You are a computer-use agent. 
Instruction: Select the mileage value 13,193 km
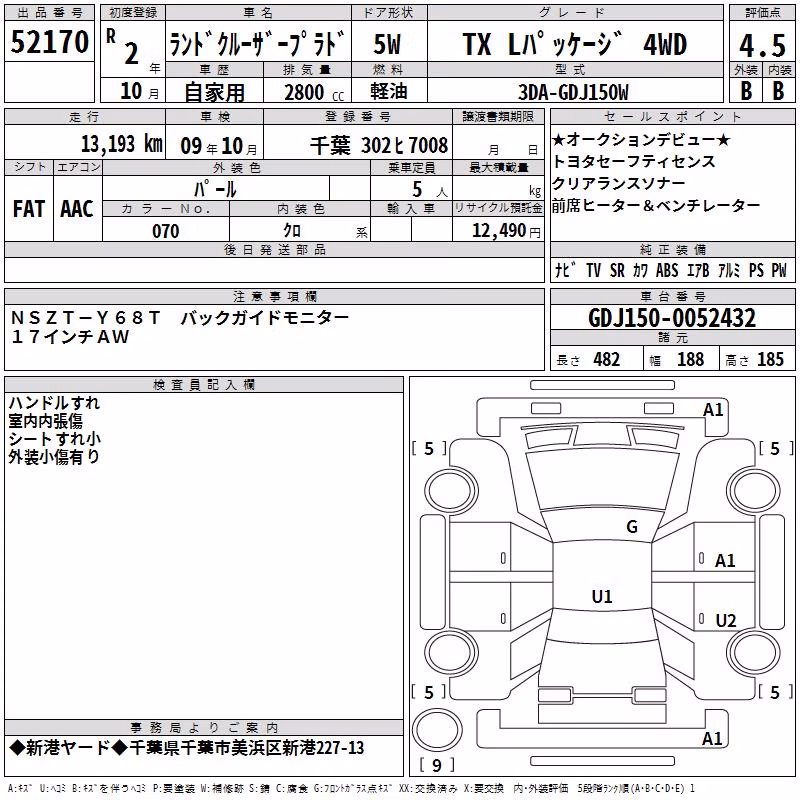121,144
